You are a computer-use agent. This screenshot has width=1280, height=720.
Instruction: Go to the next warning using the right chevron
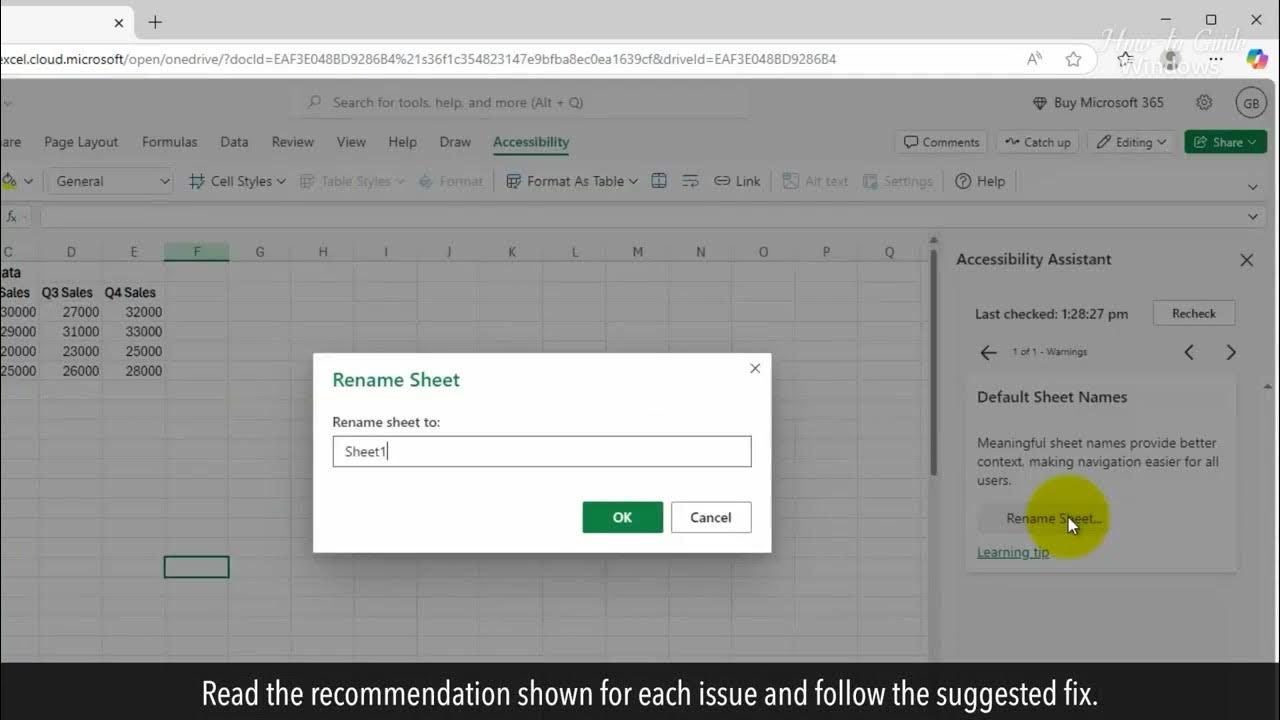click(1231, 352)
